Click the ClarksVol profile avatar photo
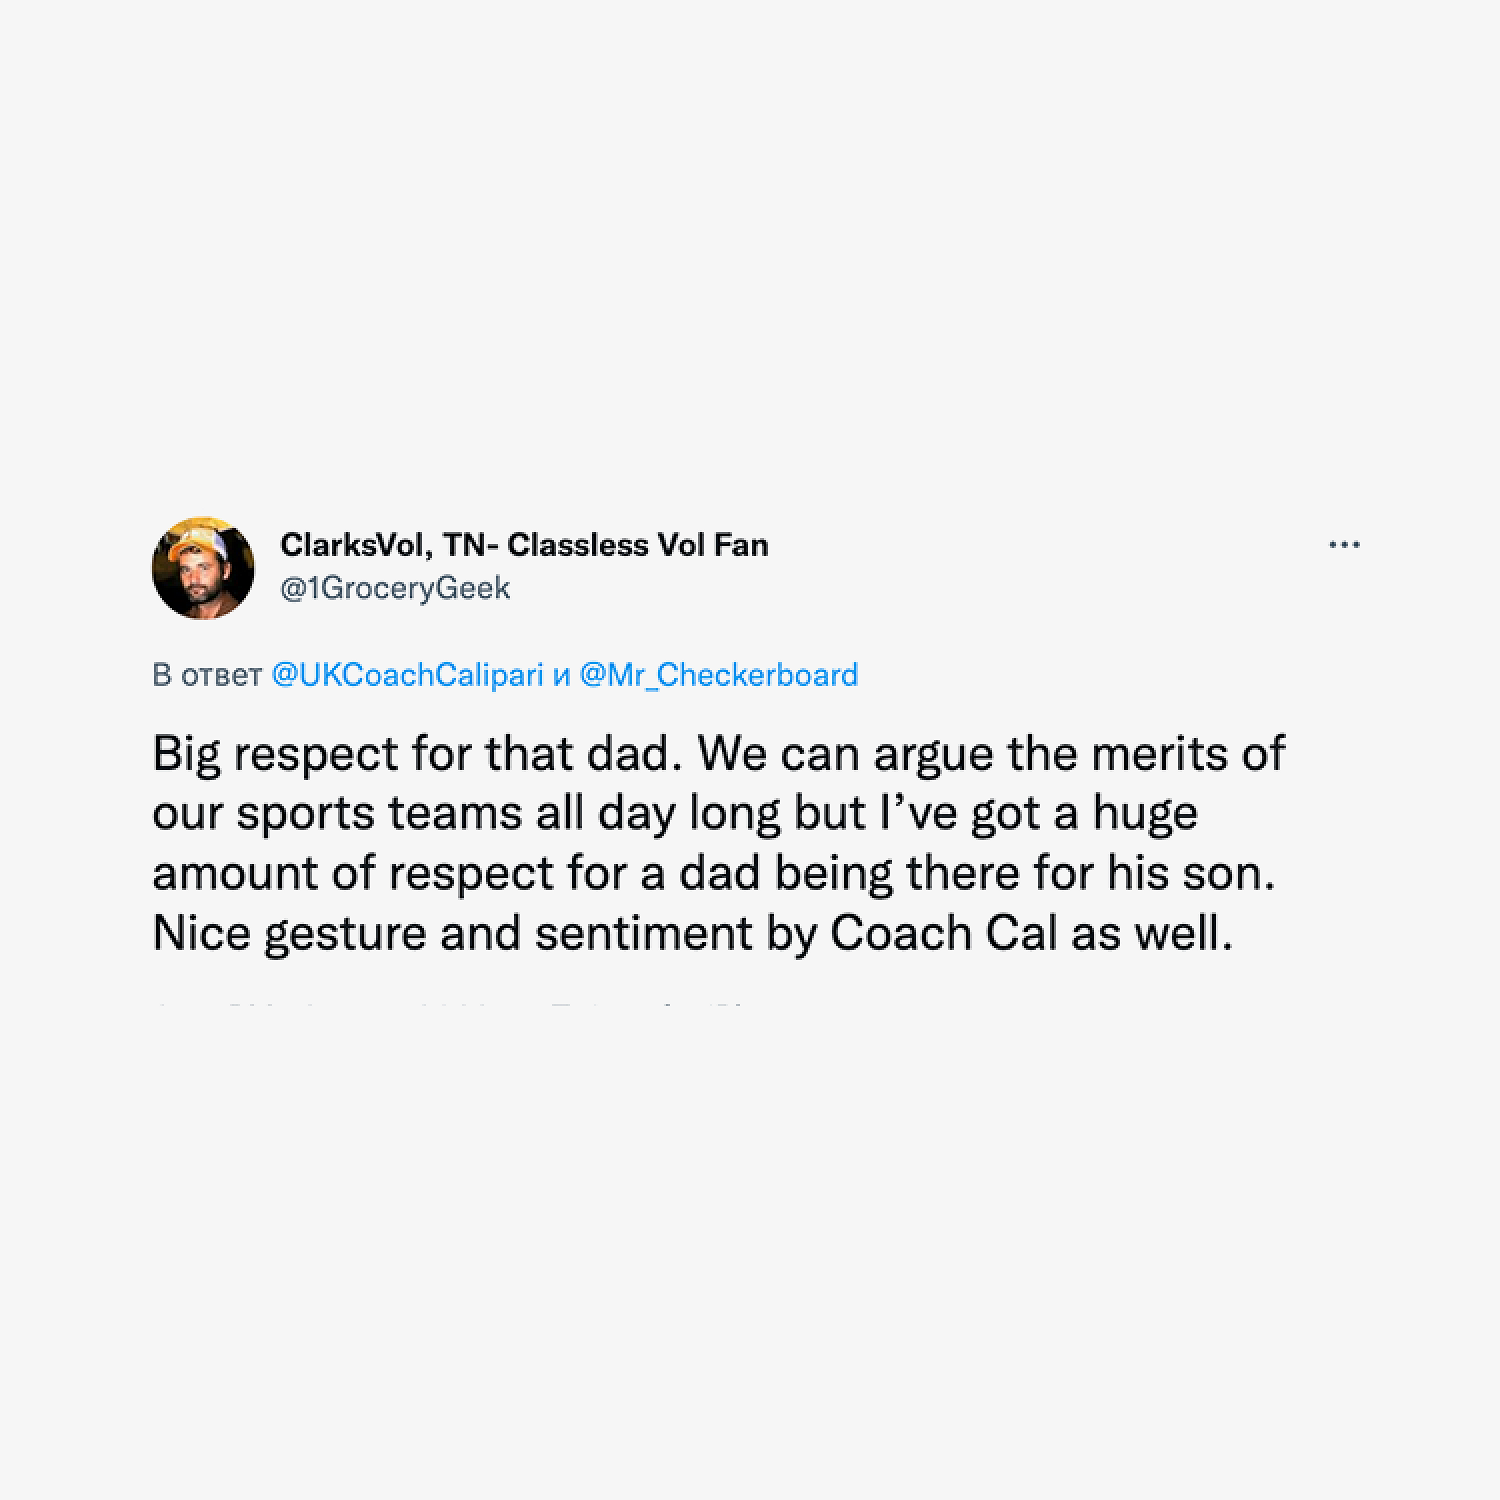Image resolution: width=1500 pixels, height=1500 pixels. 203,567
